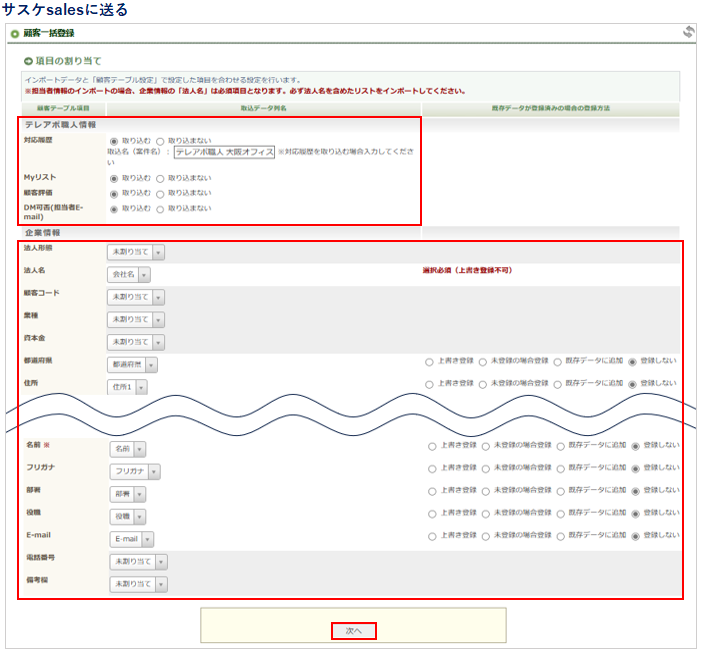The image size is (701, 654).
Task: Choose 上書き登録 for 部署 row
Action: [432, 492]
